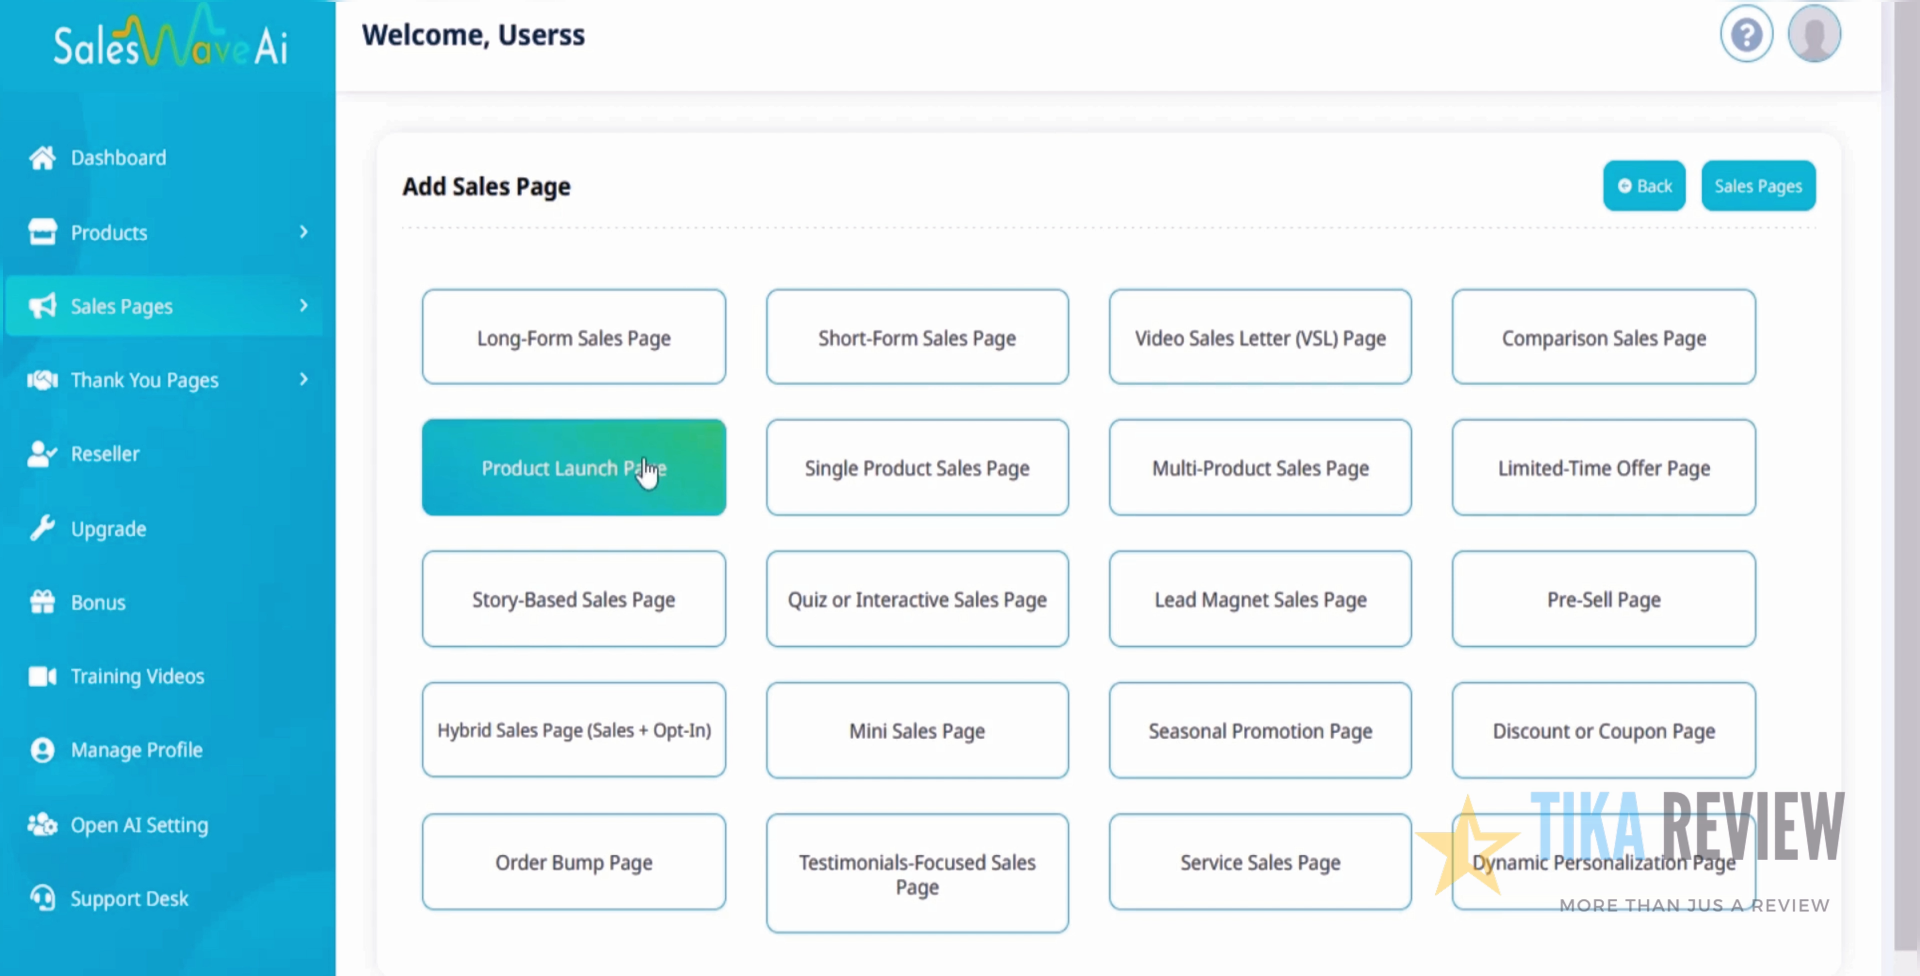Click the Sales Pages button top right
The image size is (1920, 976).
click(x=1757, y=185)
